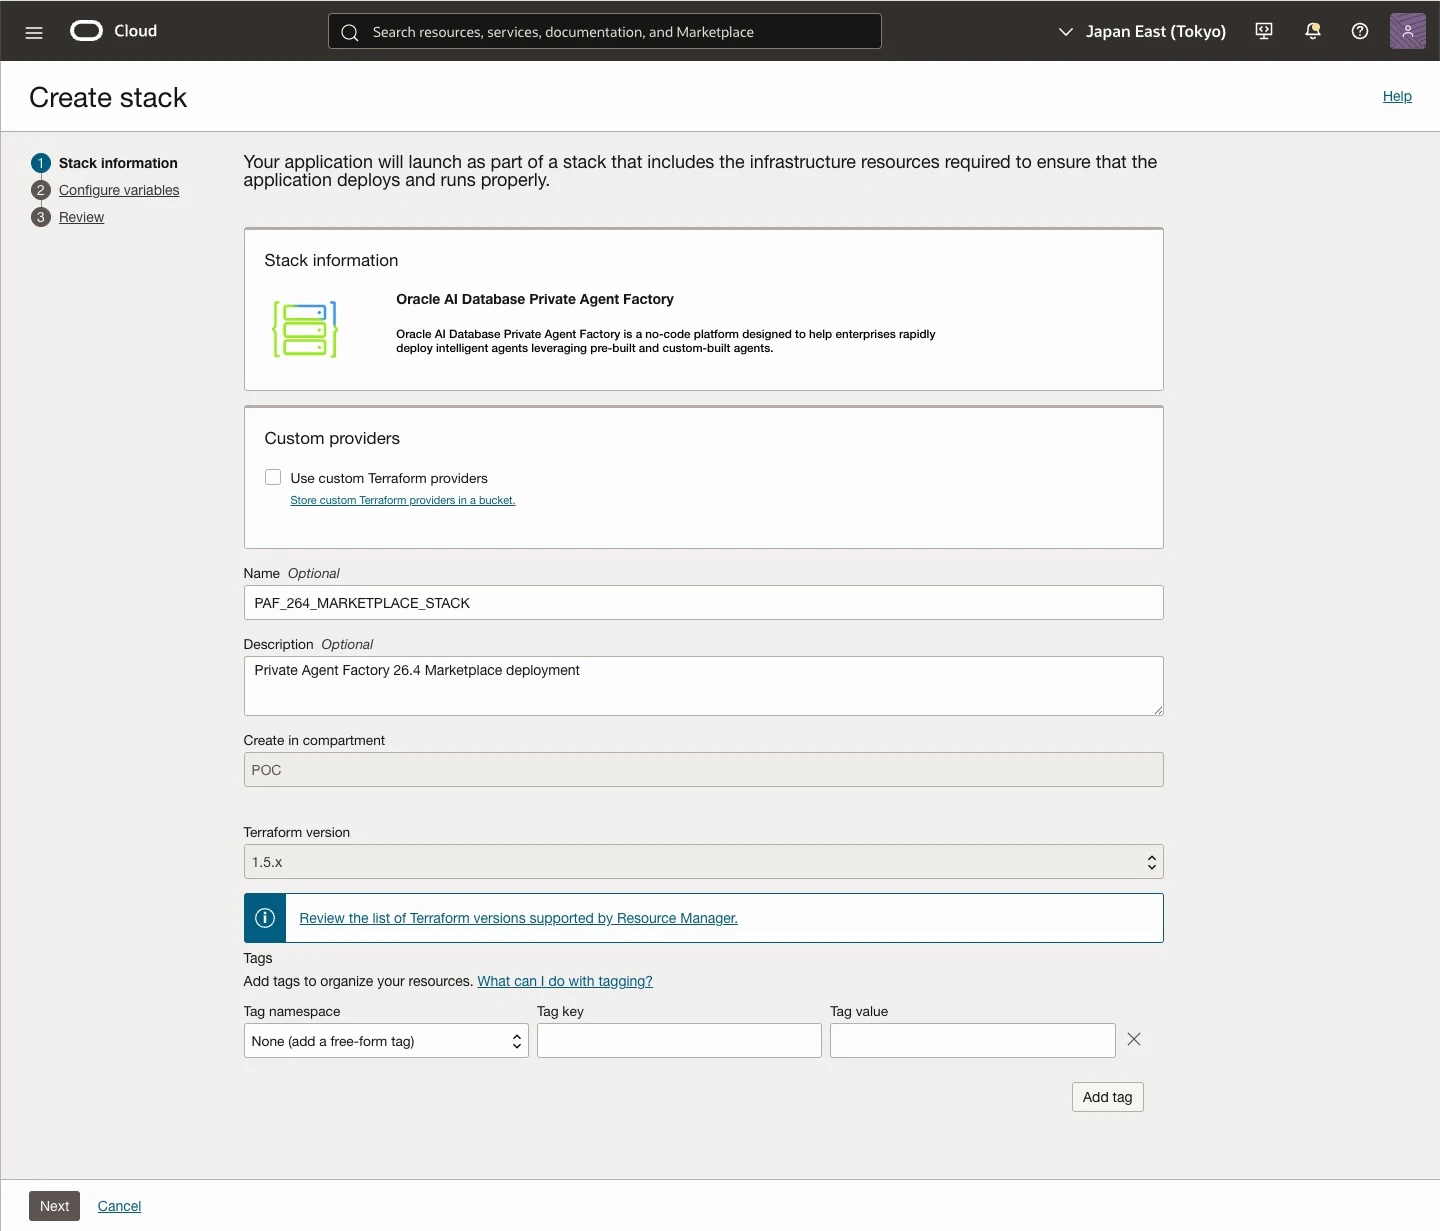
Task: Click the Oracle Cloud logo
Action: 114,31
